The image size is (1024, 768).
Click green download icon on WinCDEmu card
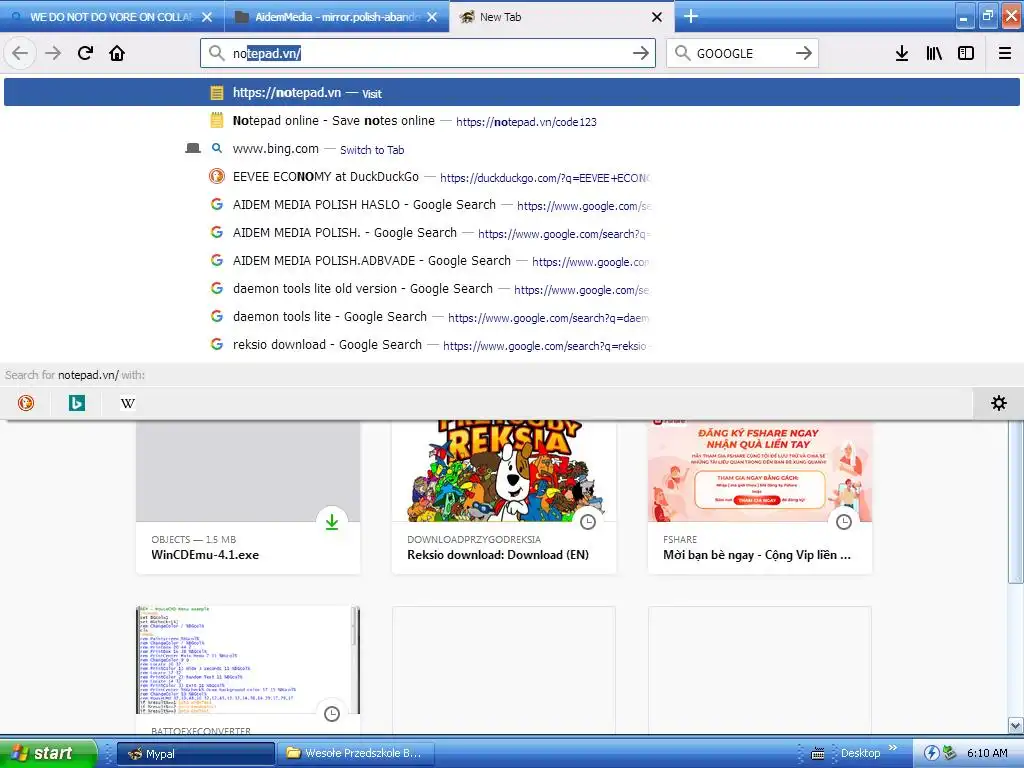click(332, 522)
